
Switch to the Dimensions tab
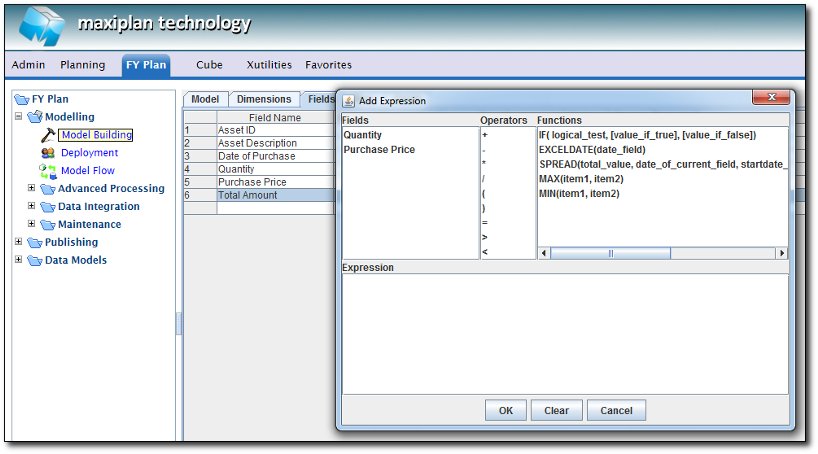(x=264, y=99)
